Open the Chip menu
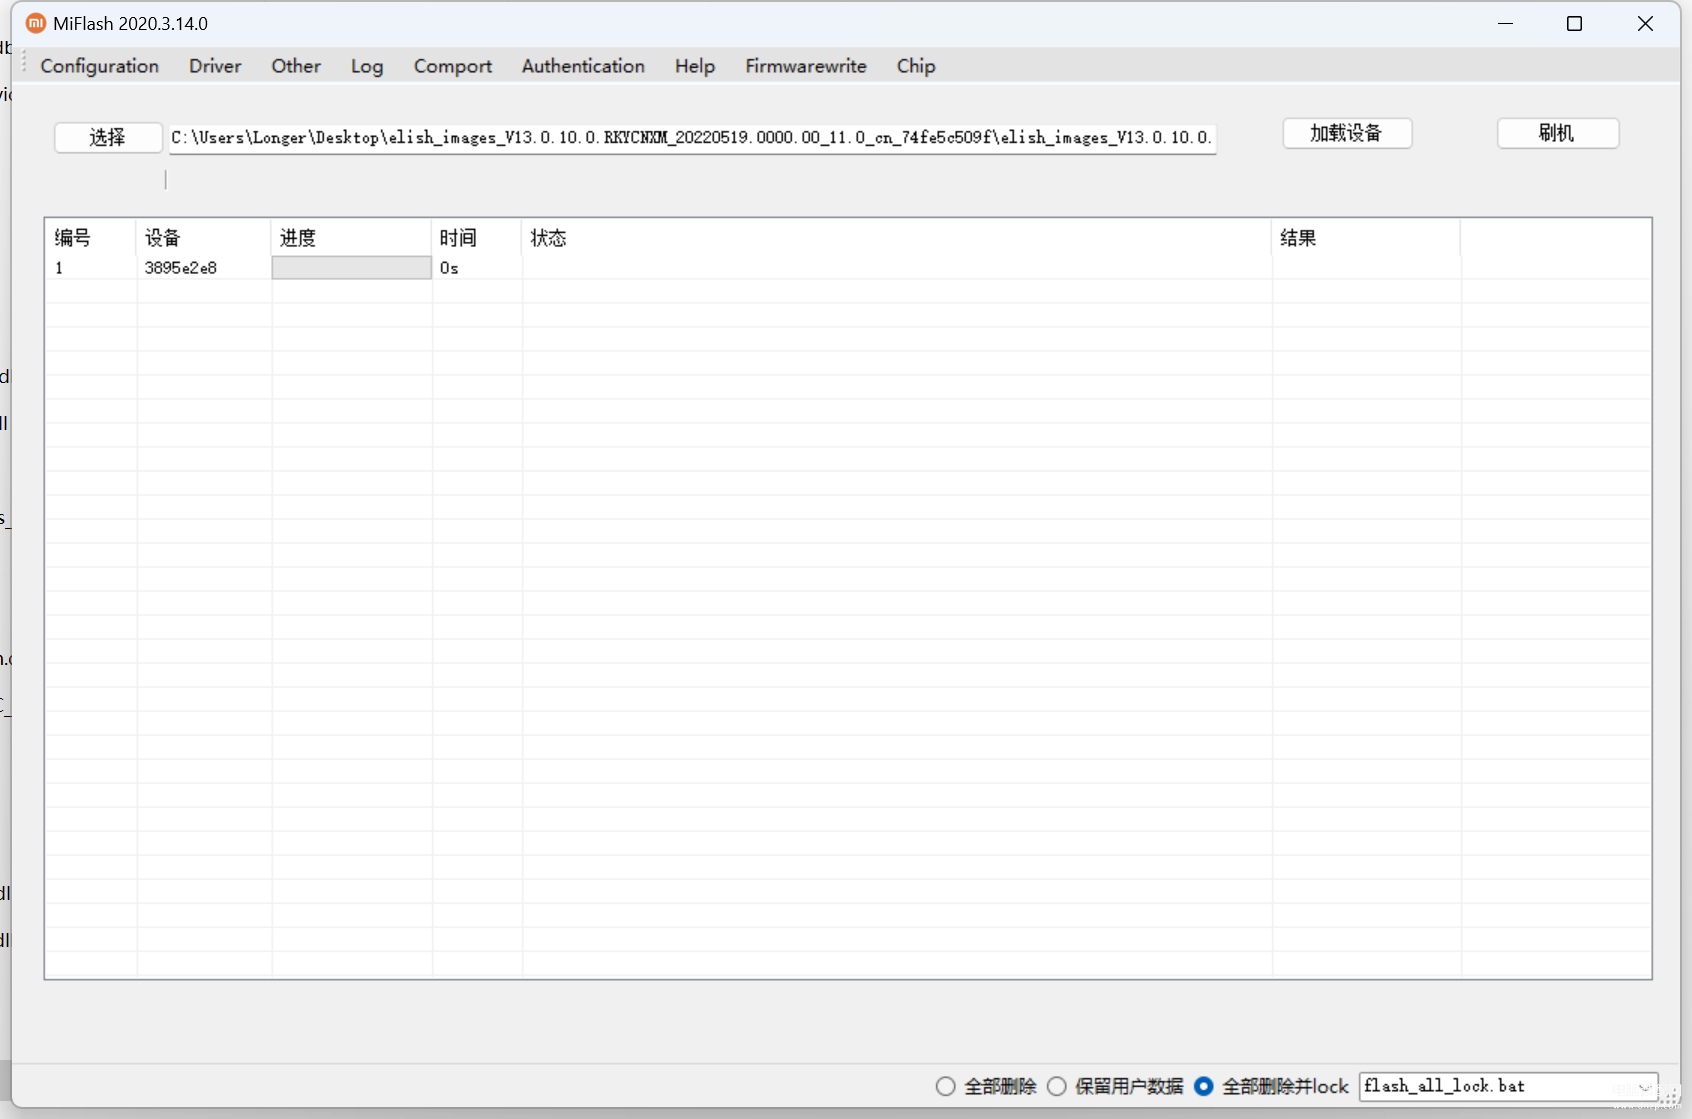Screen dimensions: 1692x1119 (x=916, y=66)
